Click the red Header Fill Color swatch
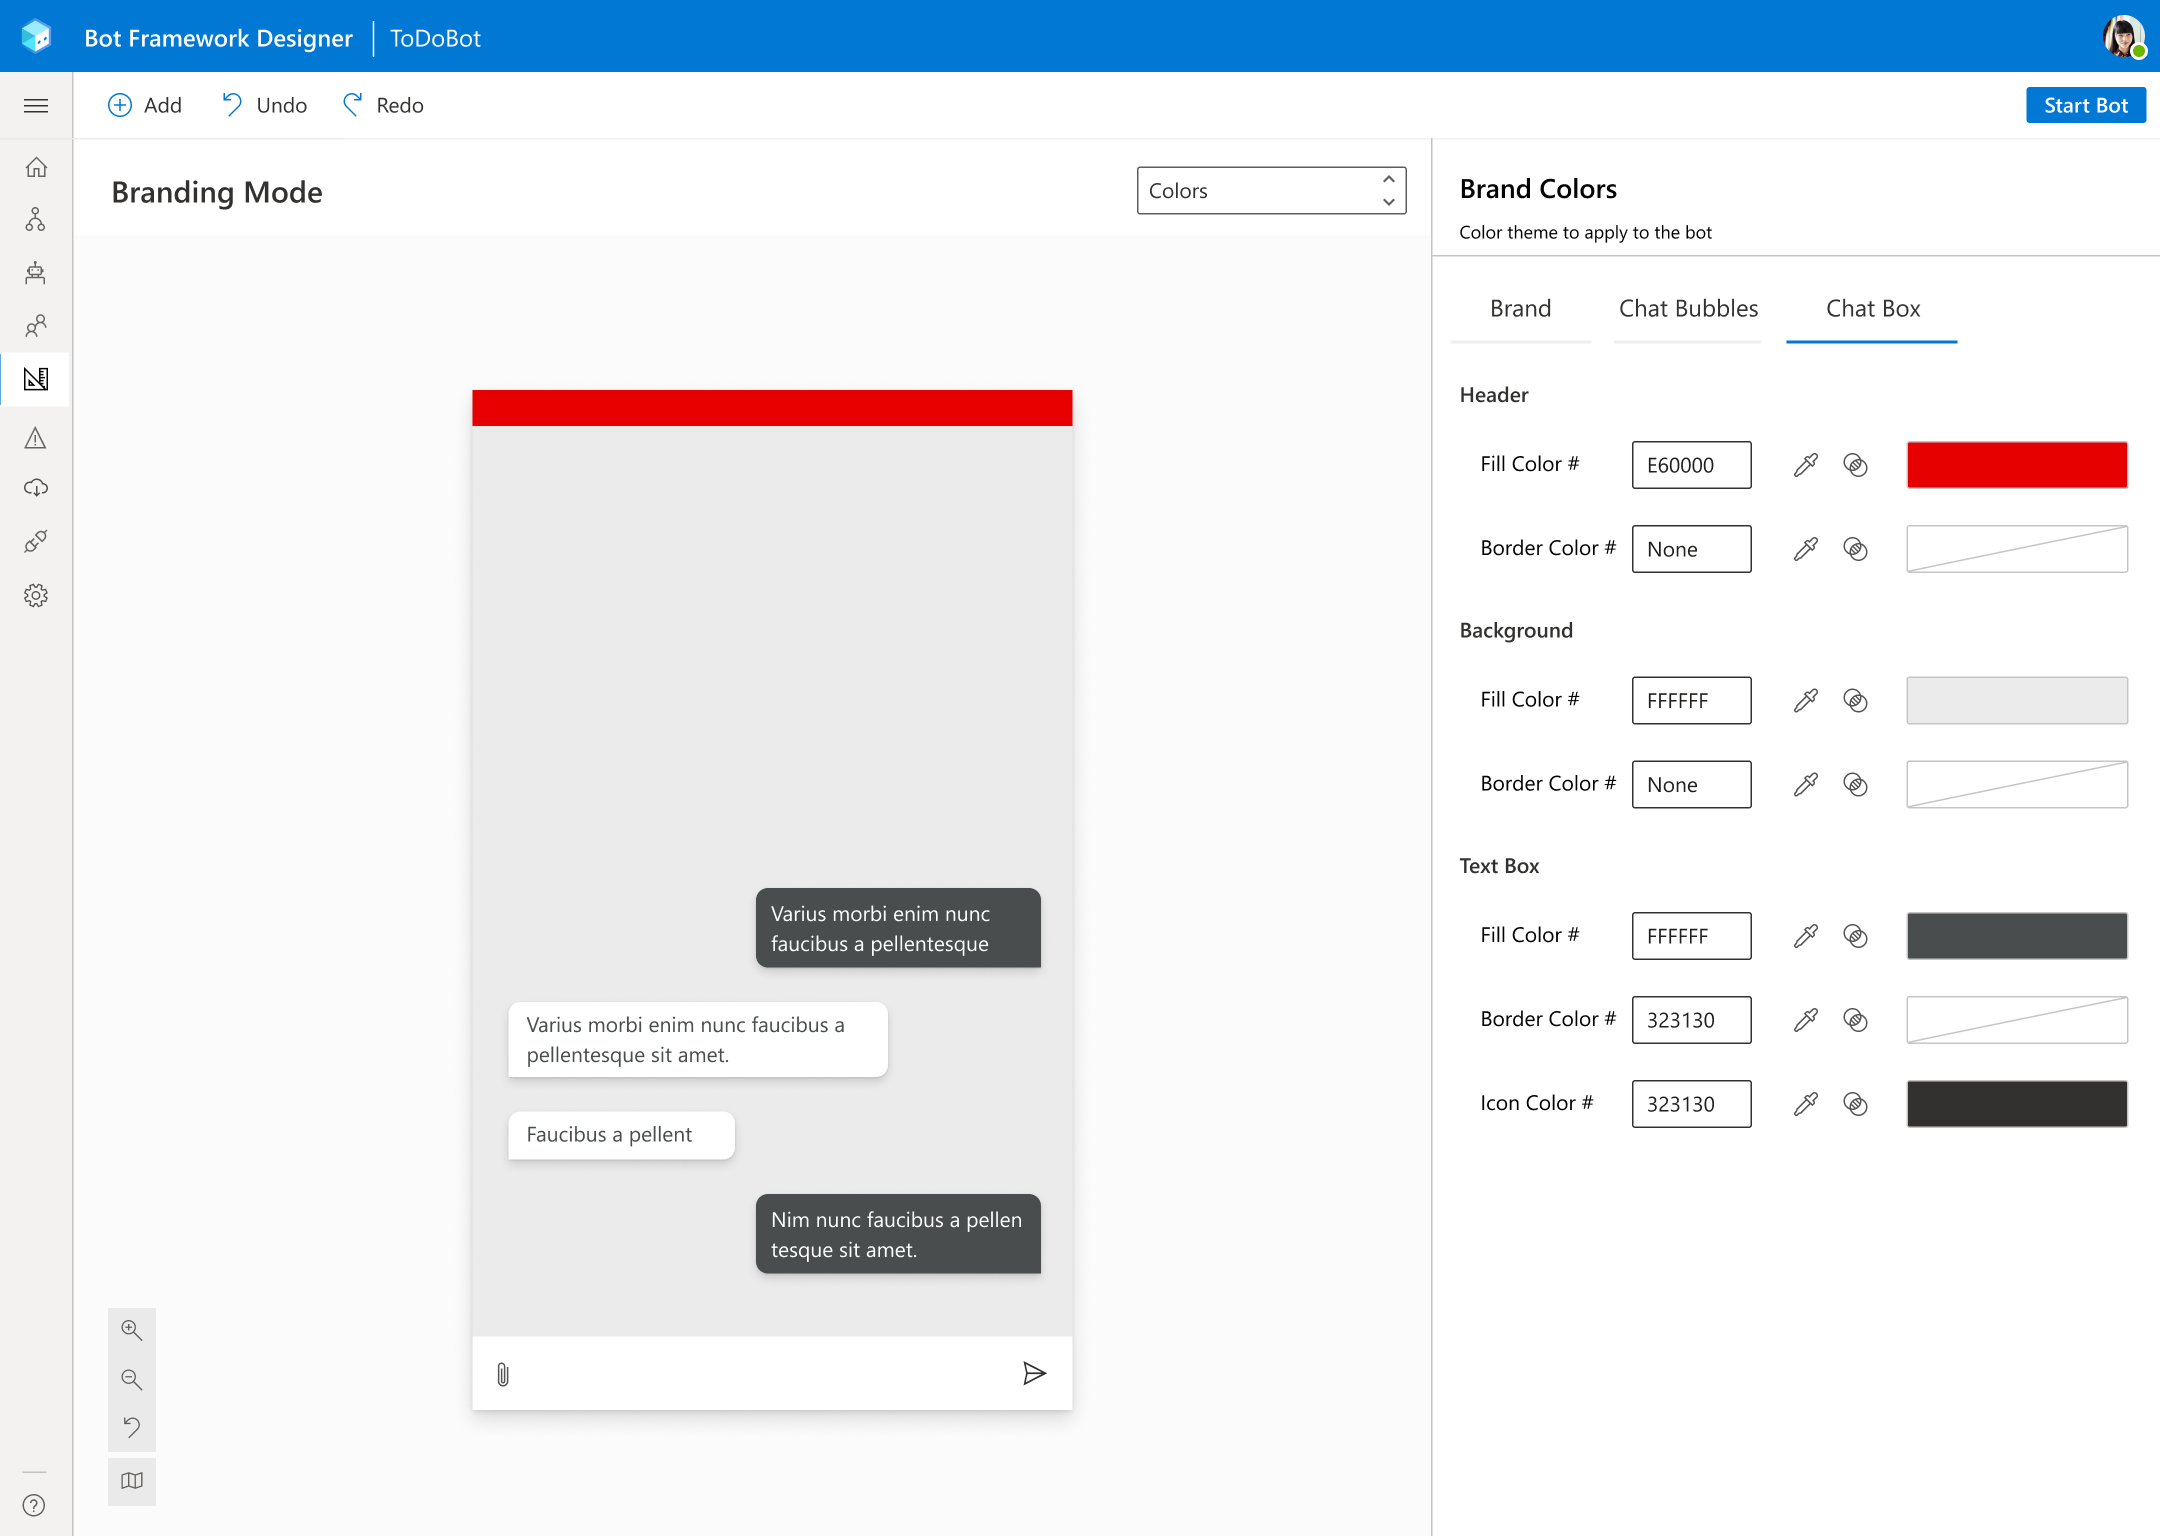Viewport: 2160px width, 1537px height. point(2016,465)
